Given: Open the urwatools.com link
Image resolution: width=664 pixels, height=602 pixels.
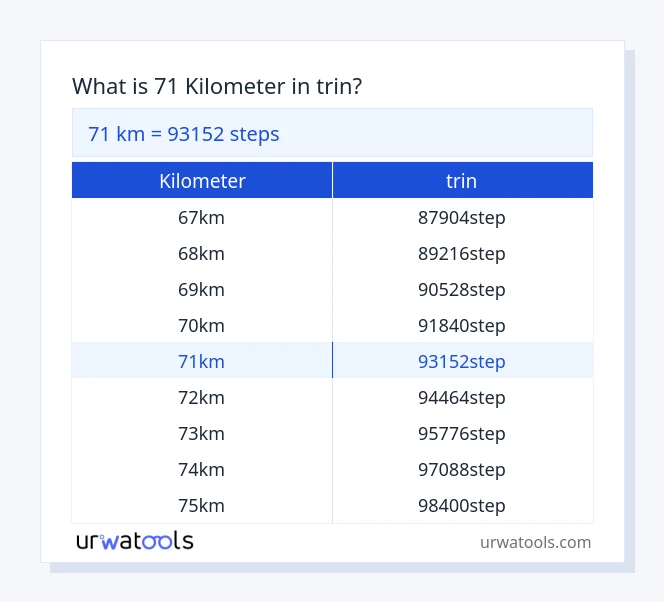Looking at the screenshot, I should (535, 542).
